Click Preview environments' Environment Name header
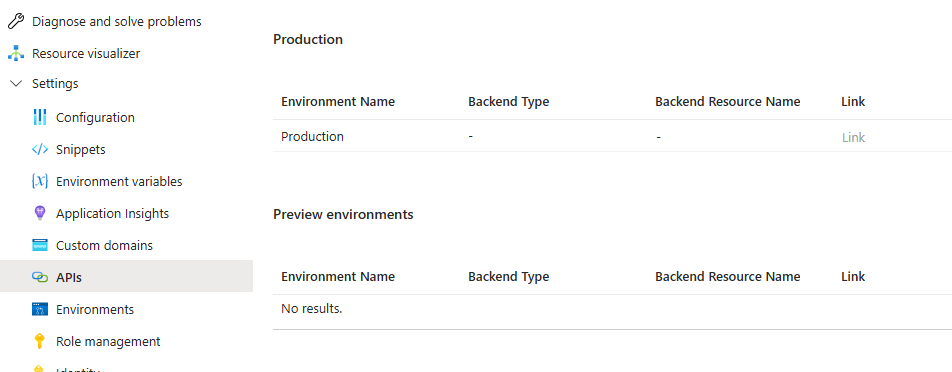Viewport: 952px width, 372px height. [338, 277]
